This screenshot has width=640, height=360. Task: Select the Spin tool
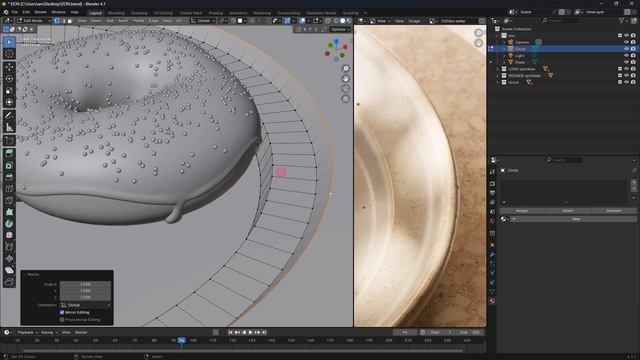9,224
